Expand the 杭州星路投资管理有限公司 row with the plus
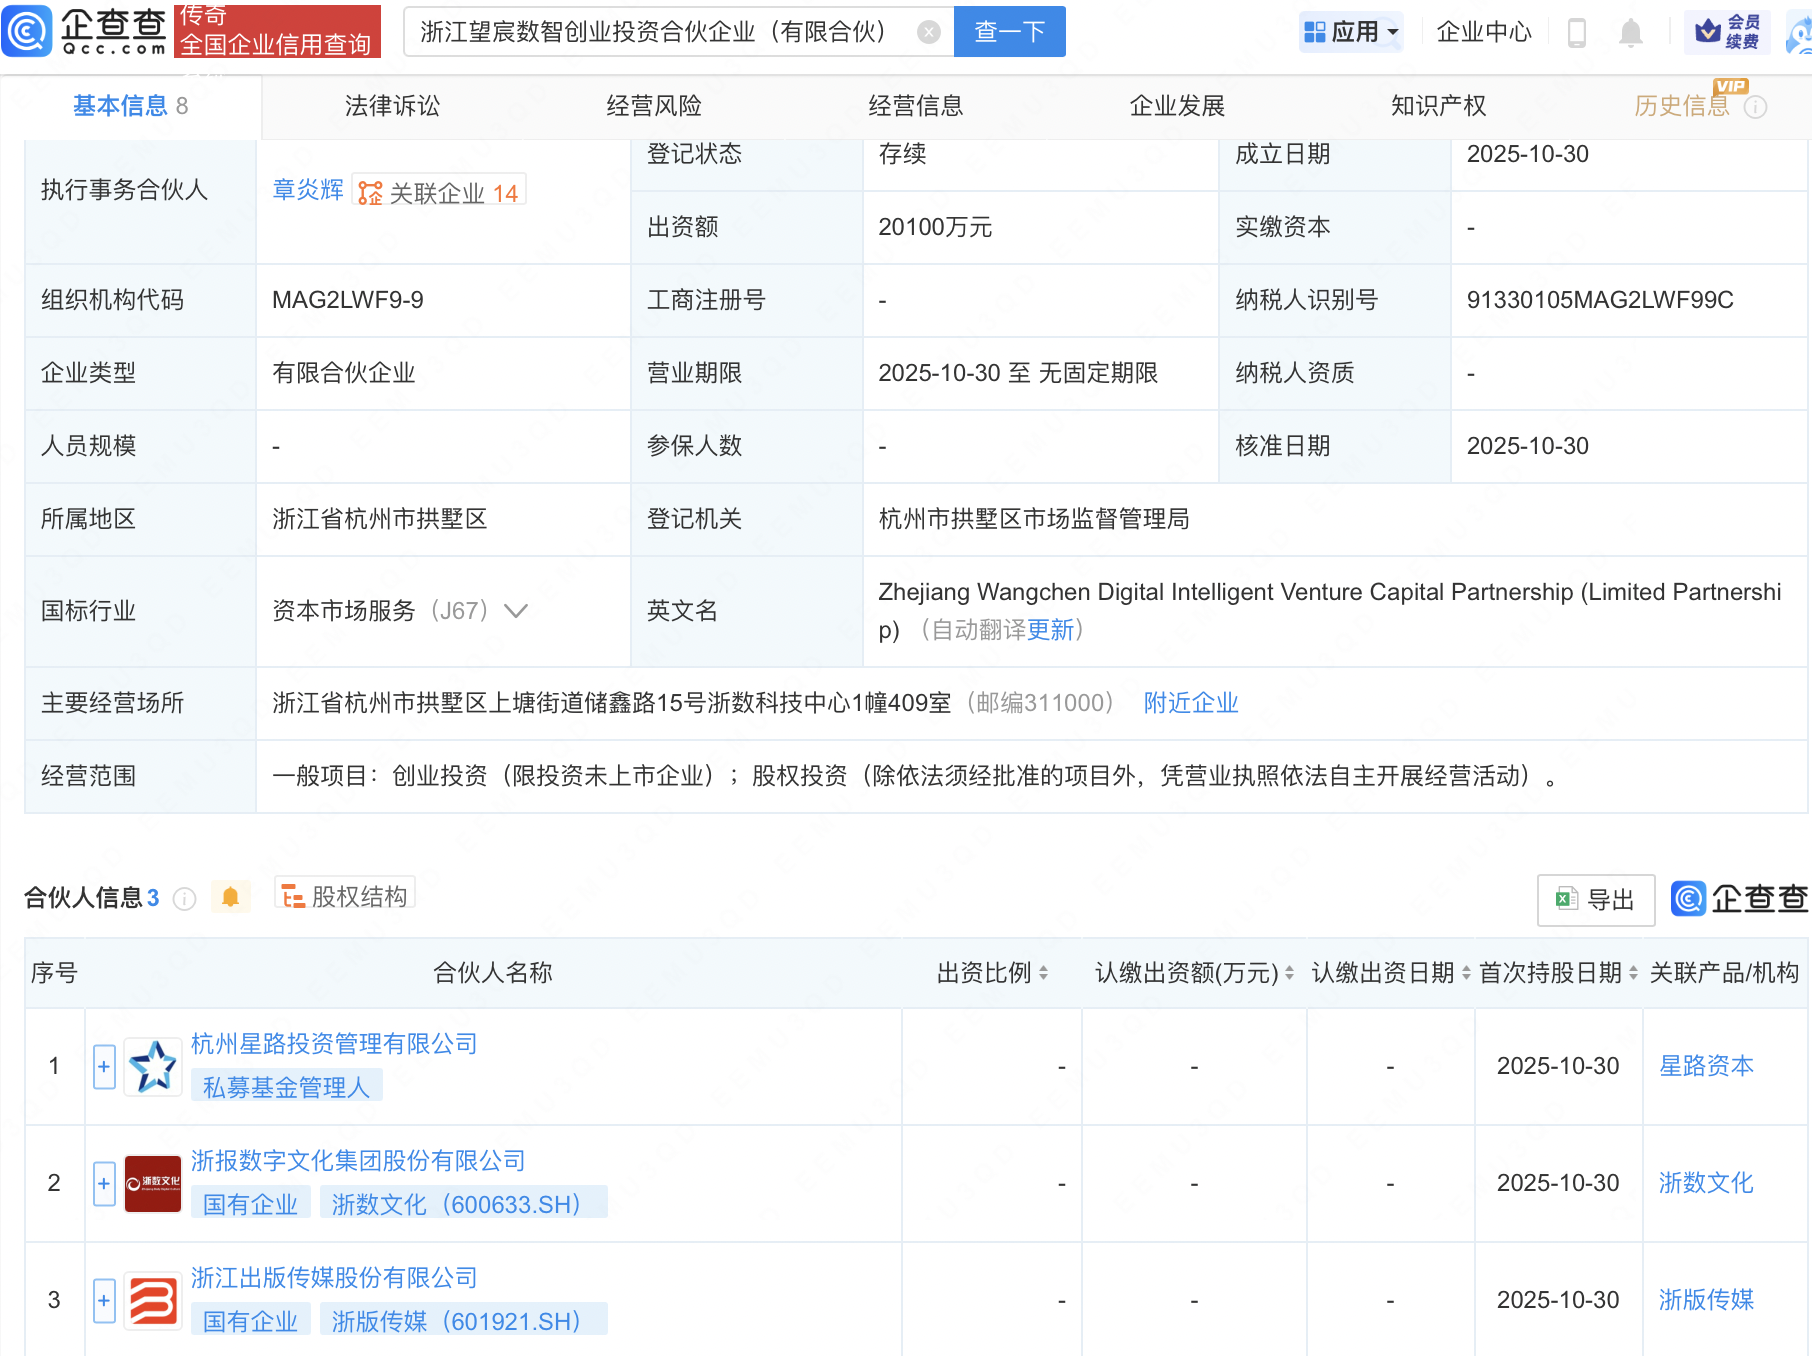Screen dimensions: 1812x1356 pos(104,1066)
